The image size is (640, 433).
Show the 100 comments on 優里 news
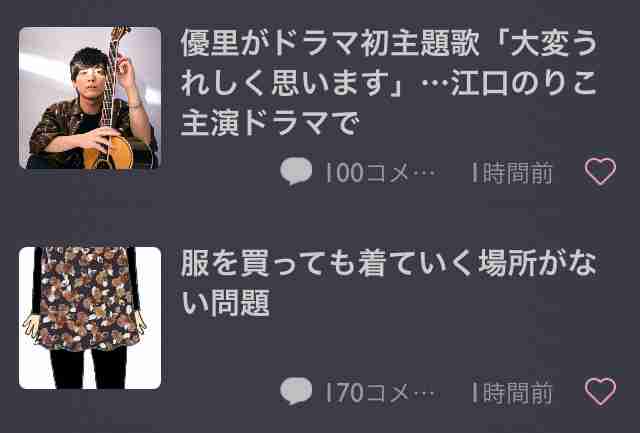tap(381, 173)
